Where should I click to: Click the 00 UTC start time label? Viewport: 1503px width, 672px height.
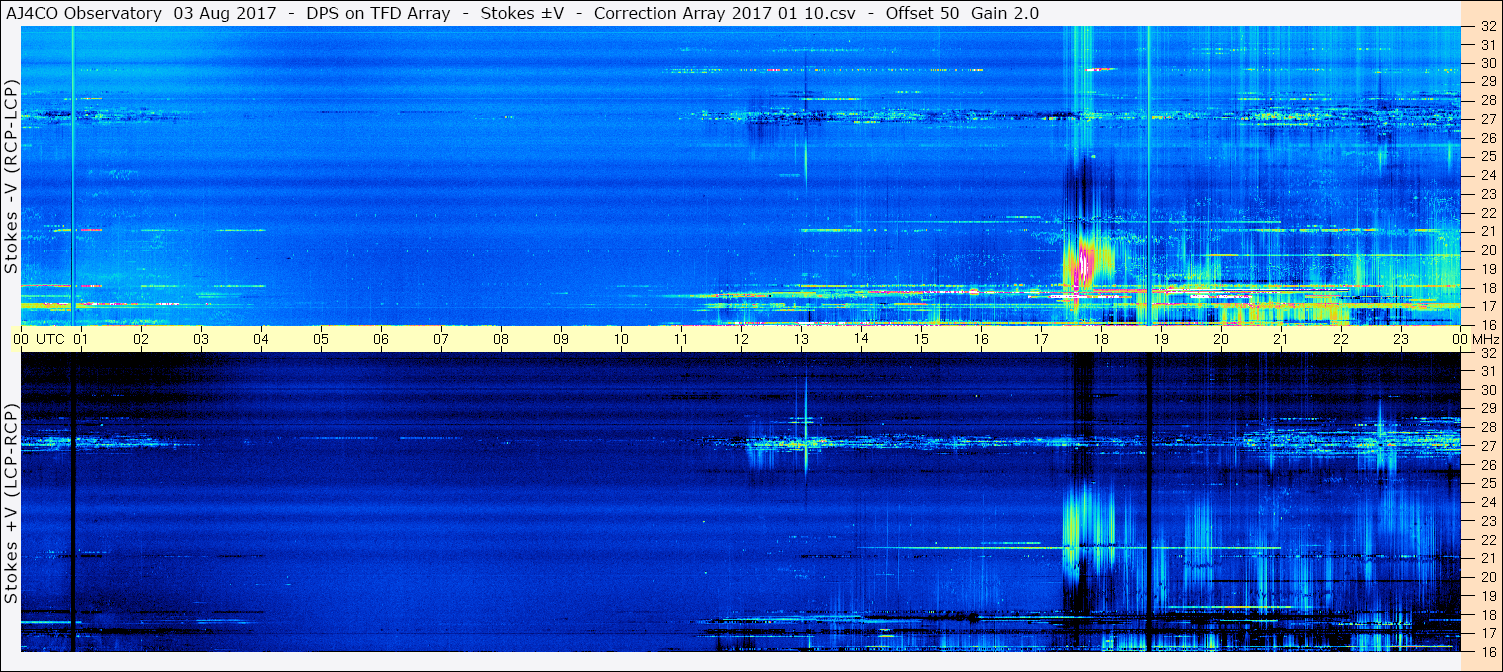click(x=39, y=339)
